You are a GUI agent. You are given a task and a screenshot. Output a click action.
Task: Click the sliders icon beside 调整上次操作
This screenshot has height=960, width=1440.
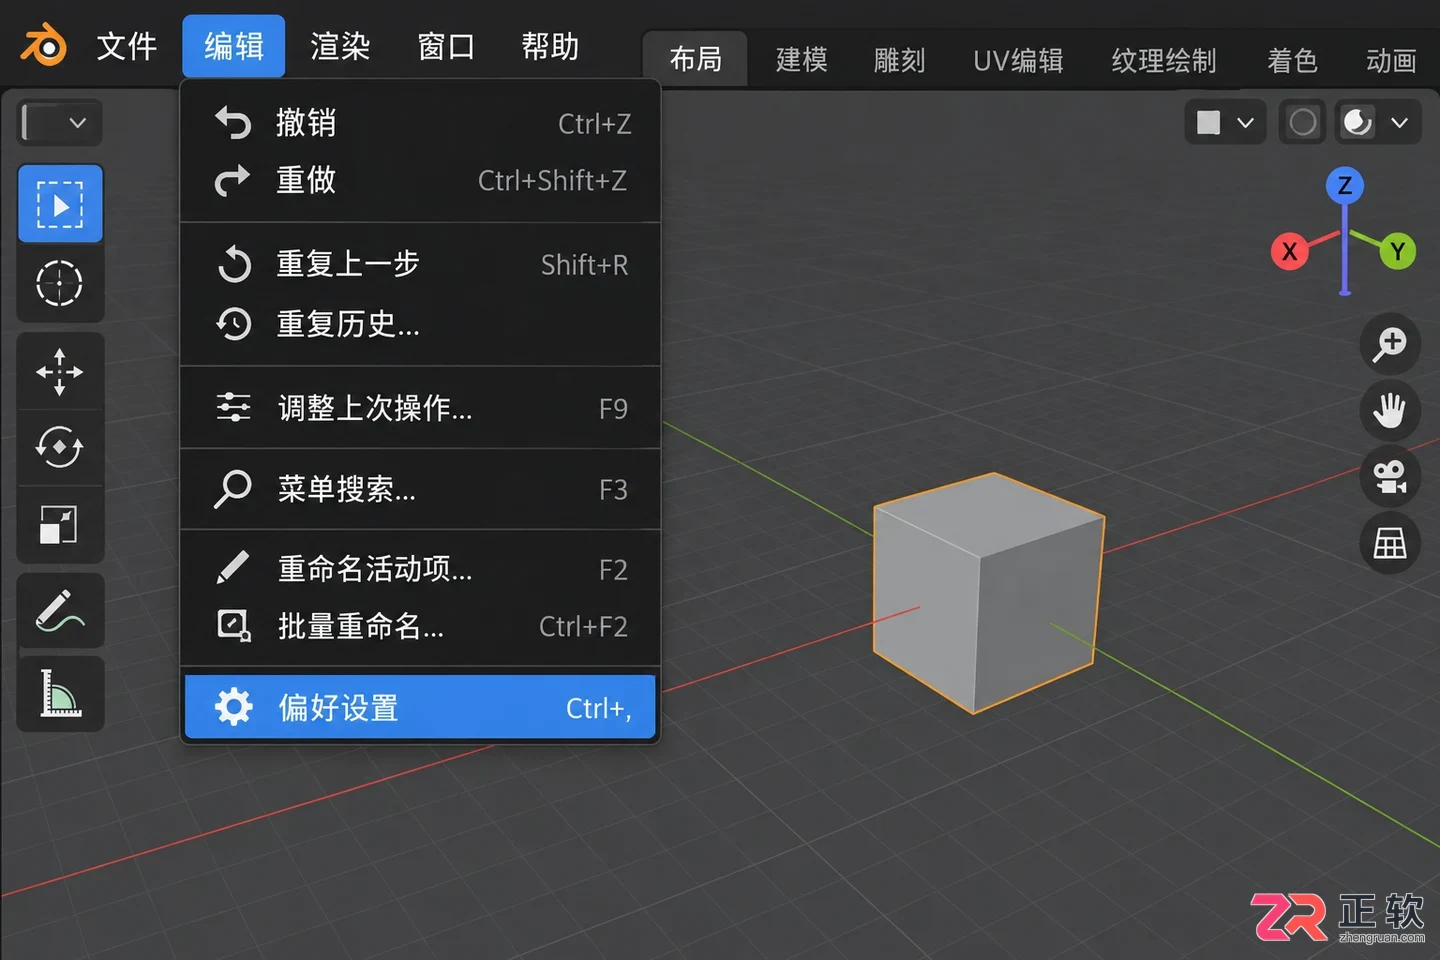pos(234,408)
